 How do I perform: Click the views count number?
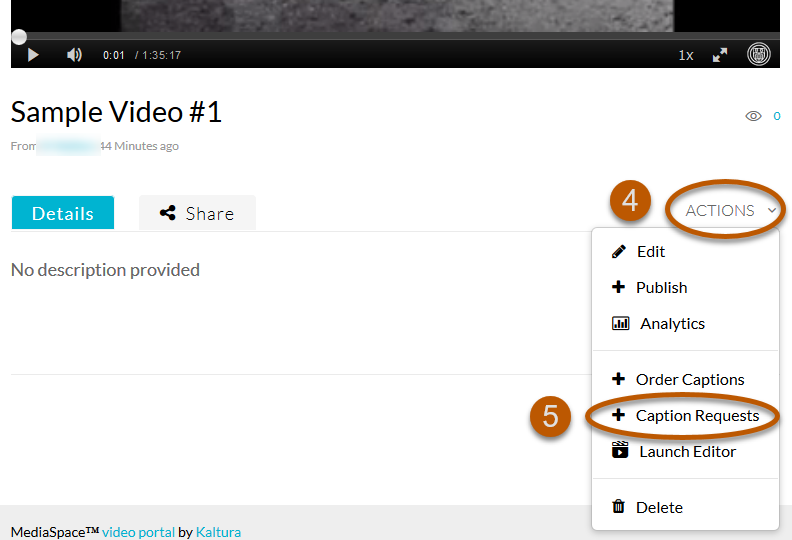(x=777, y=116)
